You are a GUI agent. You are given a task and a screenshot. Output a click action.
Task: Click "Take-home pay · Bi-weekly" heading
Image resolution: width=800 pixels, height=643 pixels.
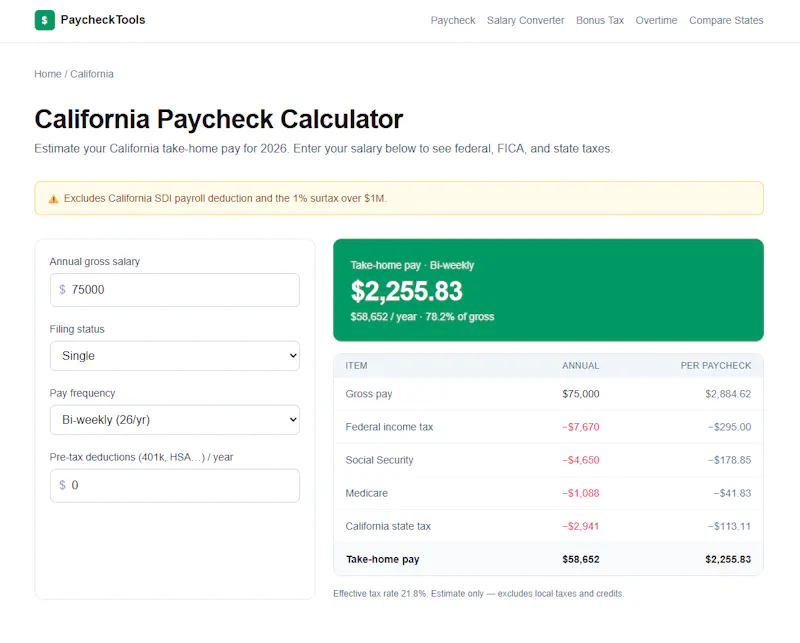pos(412,265)
